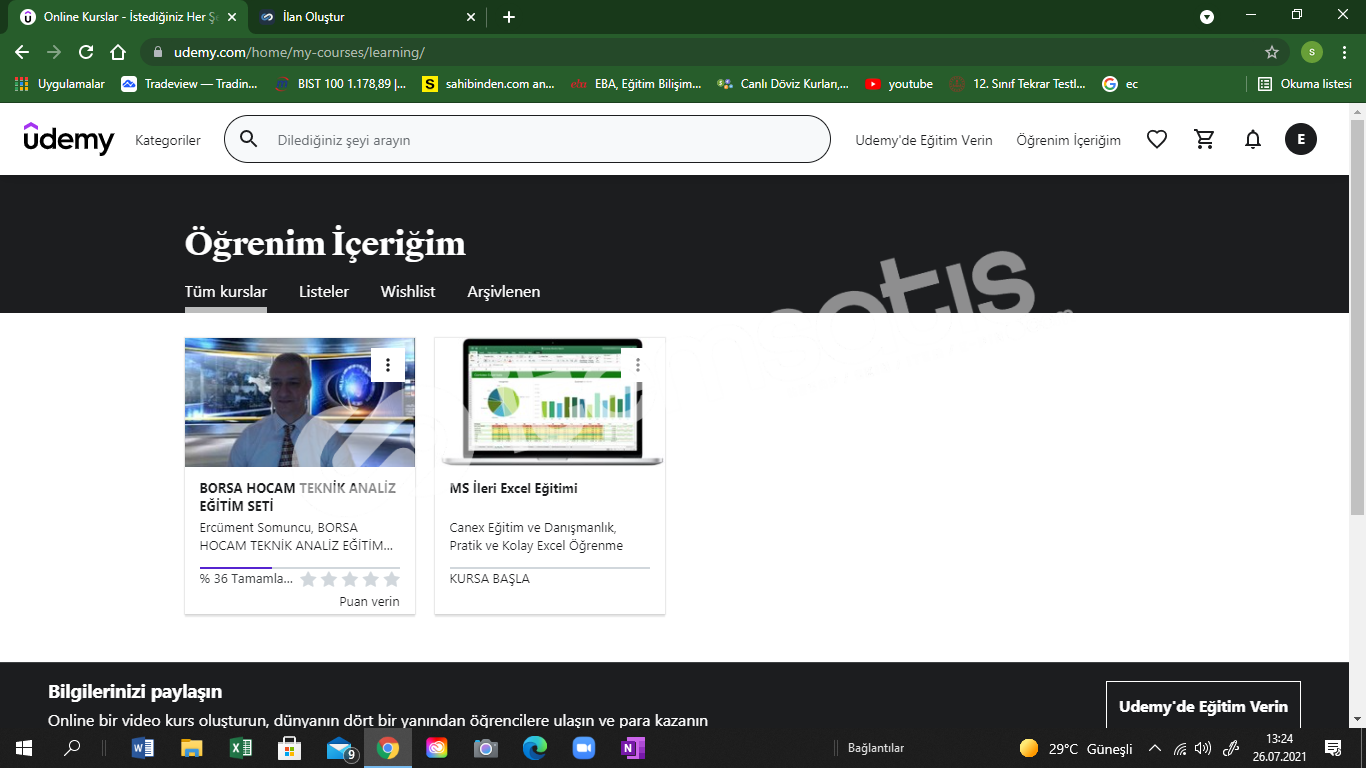Click MS İleri Excel progress bar

coord(550,567)
